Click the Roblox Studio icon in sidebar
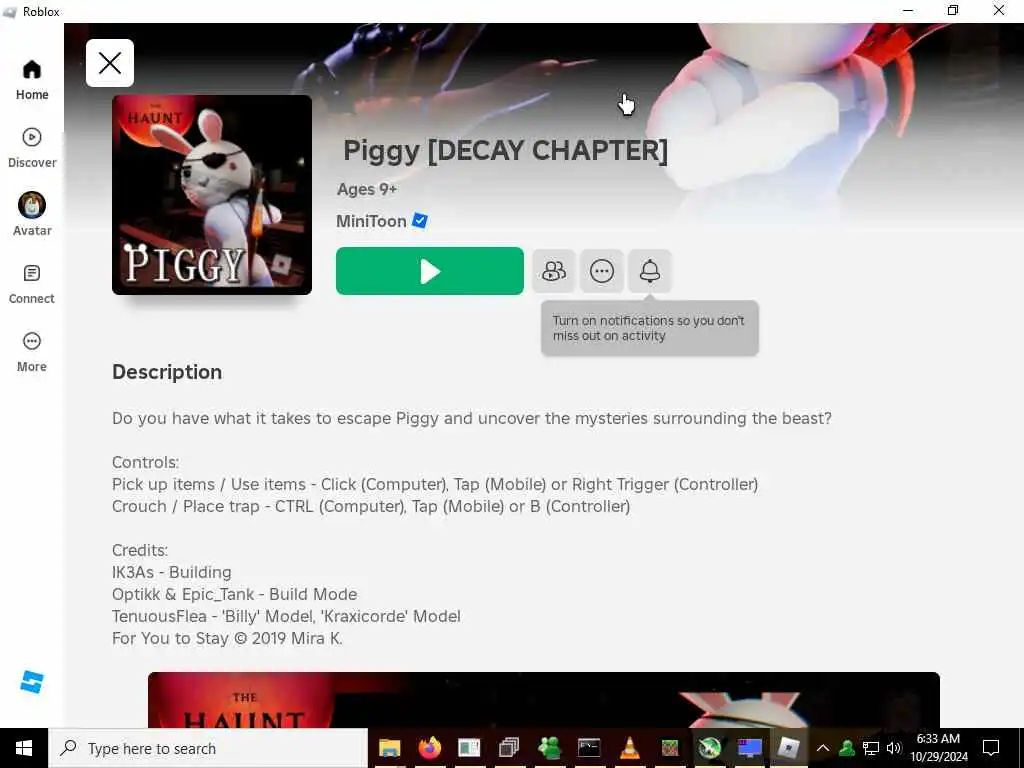 31,682
